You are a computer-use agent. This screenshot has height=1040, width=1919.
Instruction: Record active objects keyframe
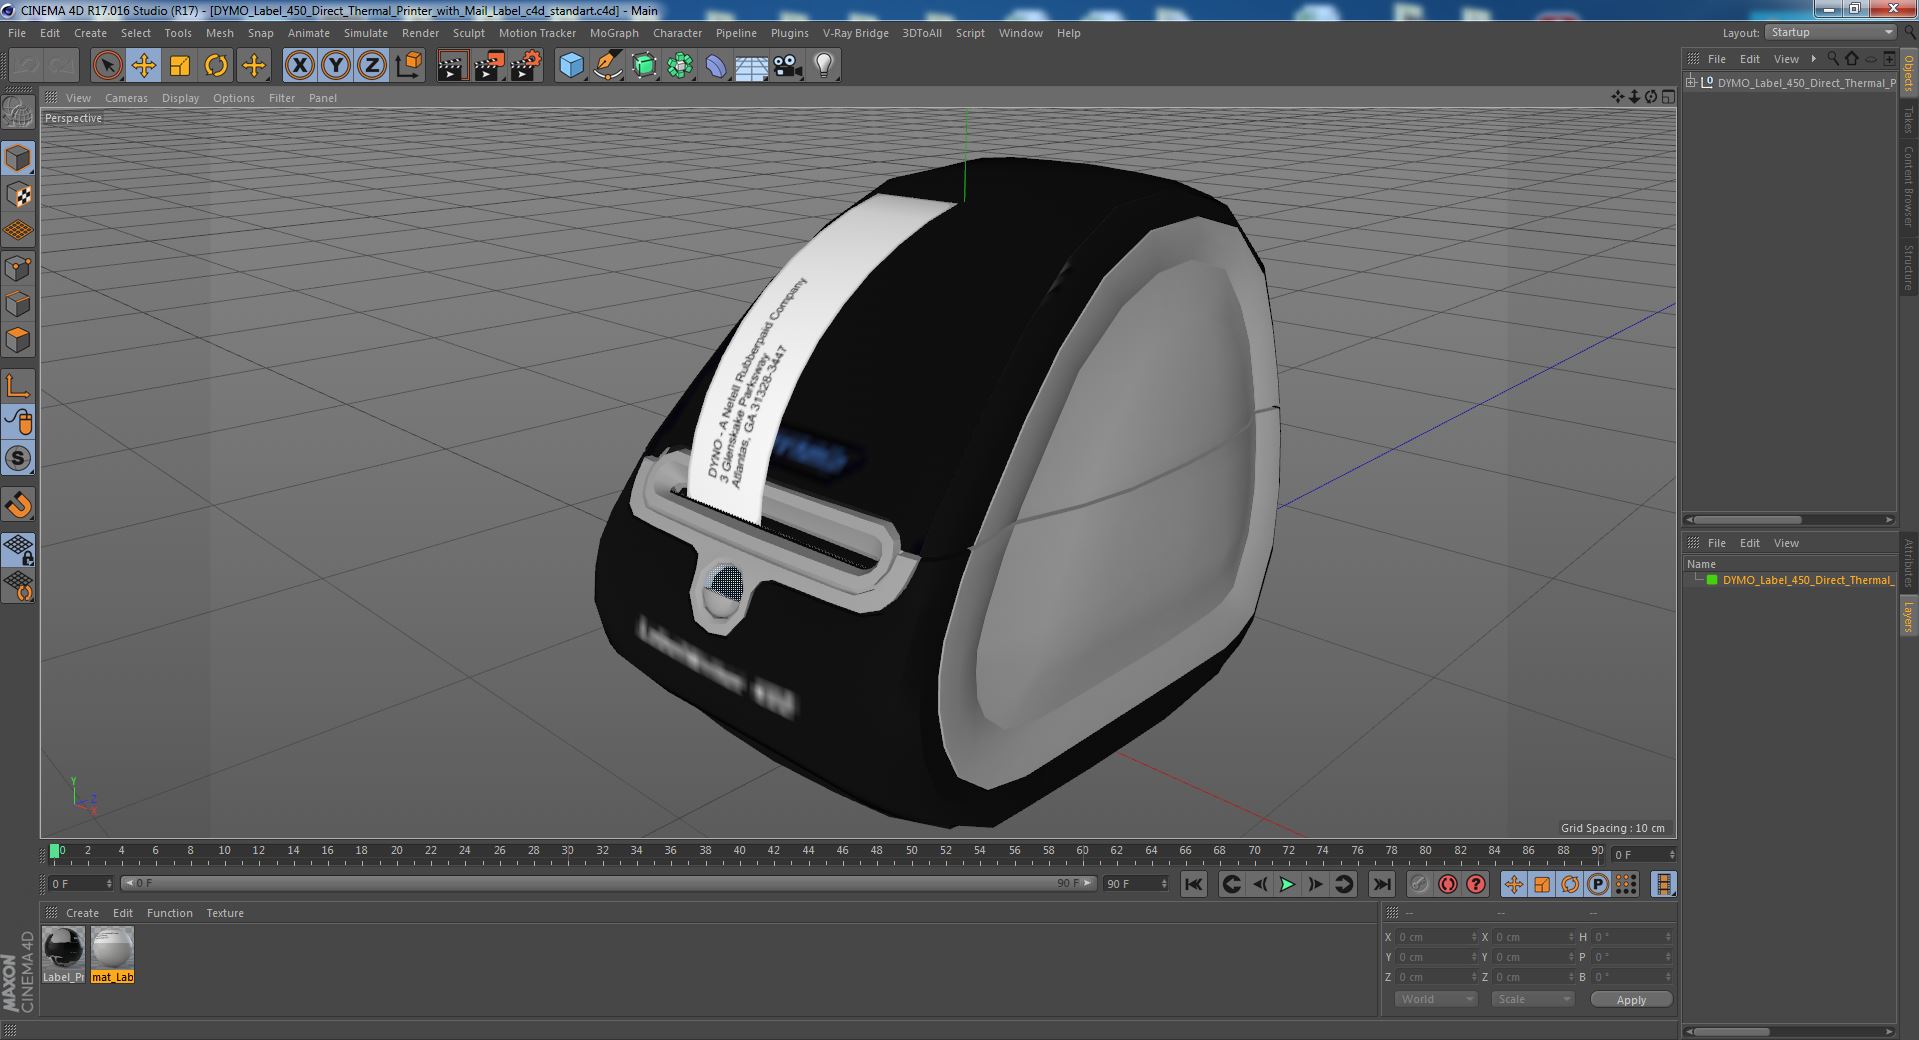(x=1419, y=884)
